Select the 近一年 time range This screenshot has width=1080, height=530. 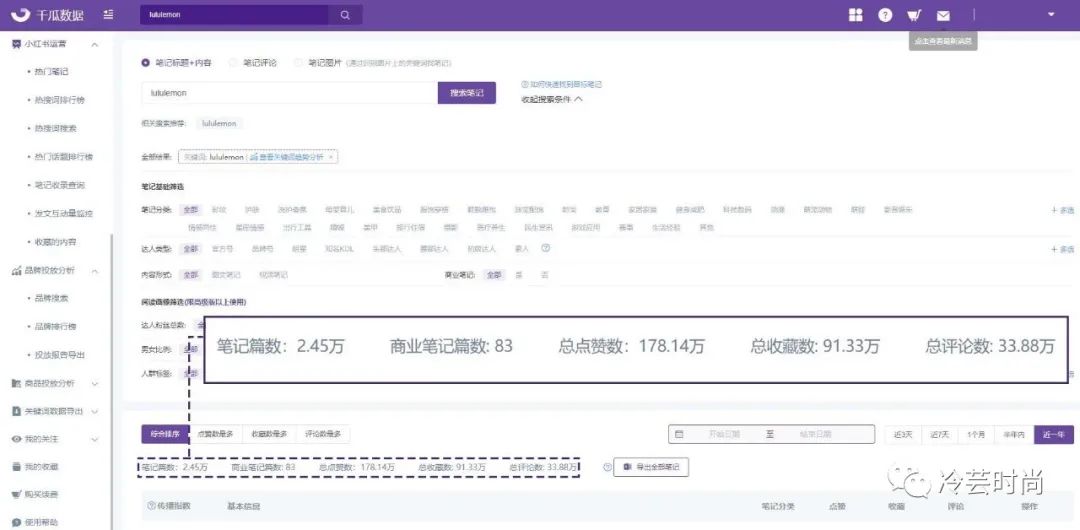1054,435
